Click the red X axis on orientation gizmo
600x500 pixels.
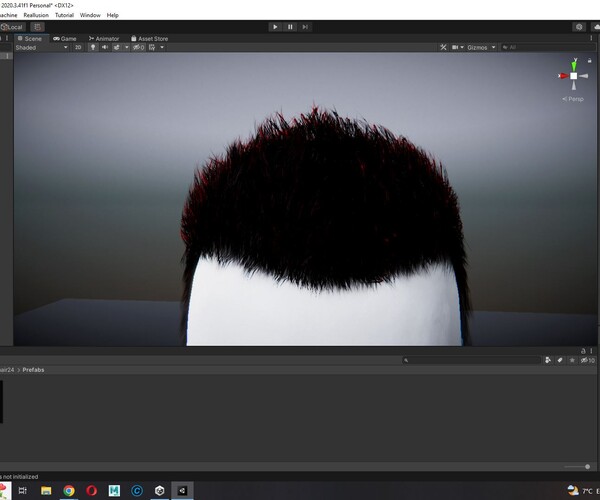click(563, 76)
